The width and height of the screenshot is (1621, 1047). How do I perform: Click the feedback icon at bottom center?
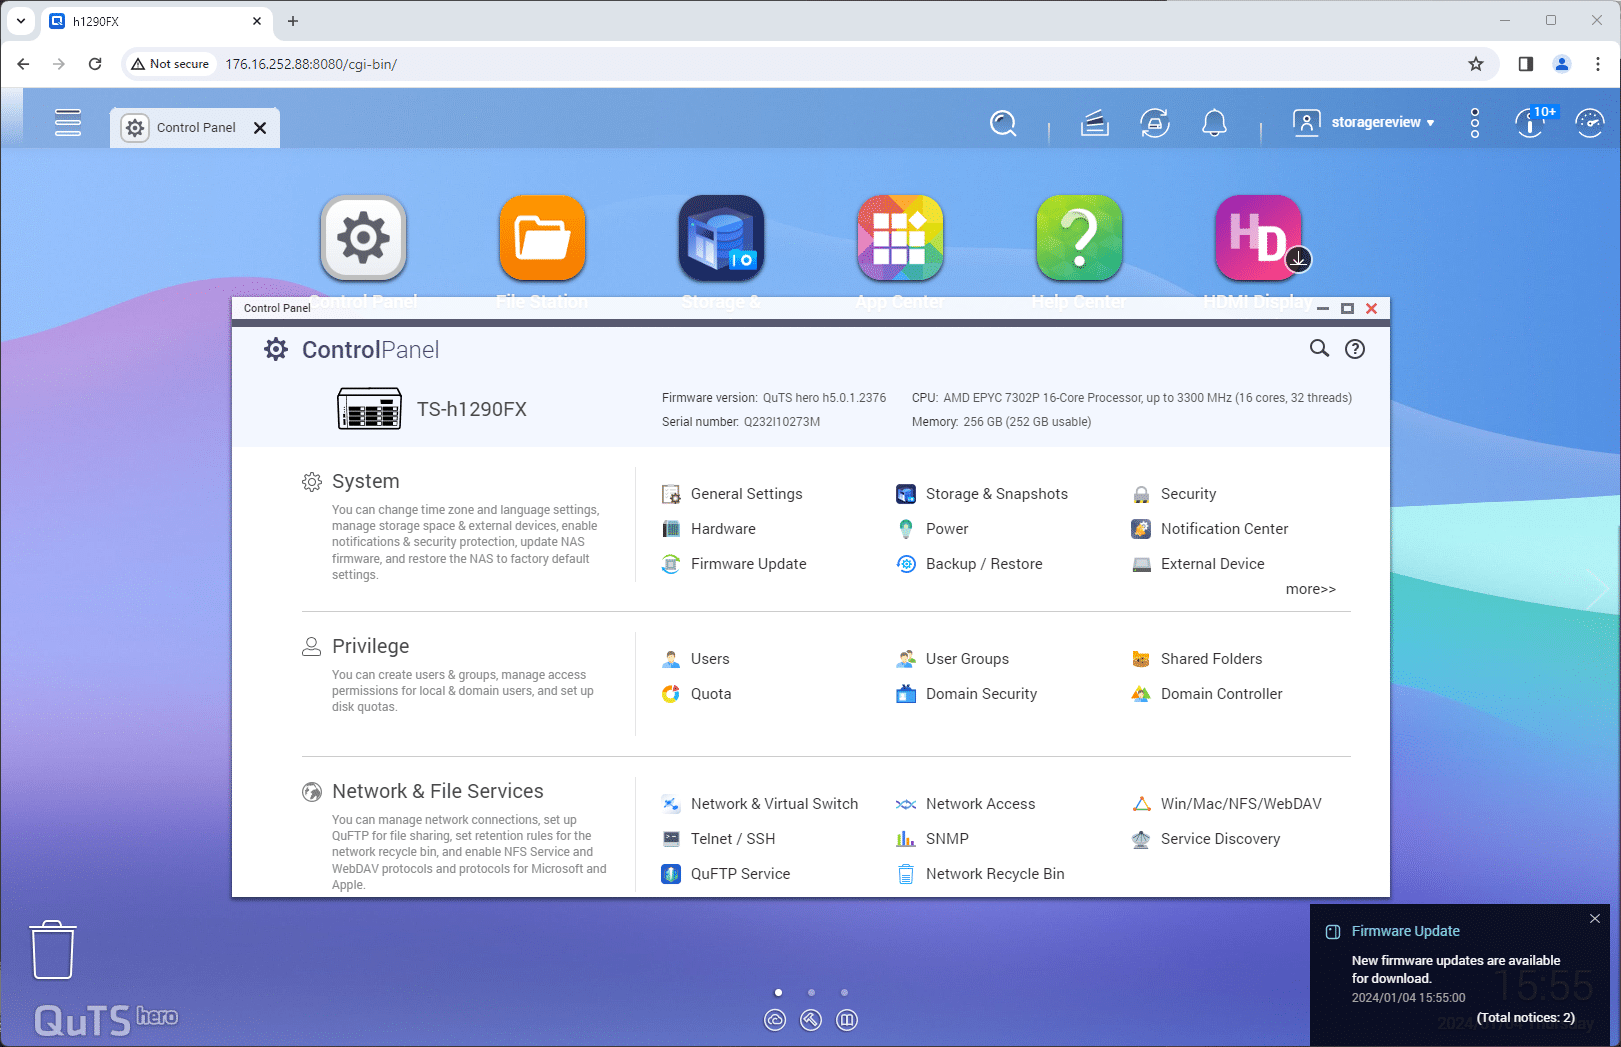pos(847,1020)
